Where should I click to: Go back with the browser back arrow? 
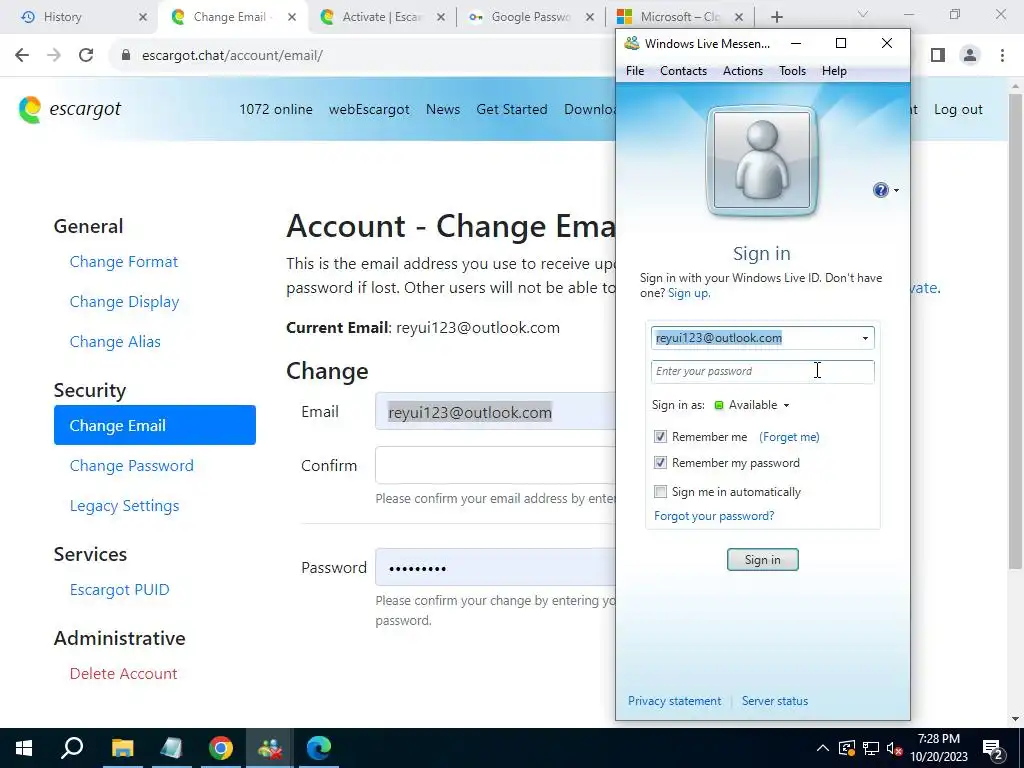point(22,56)
